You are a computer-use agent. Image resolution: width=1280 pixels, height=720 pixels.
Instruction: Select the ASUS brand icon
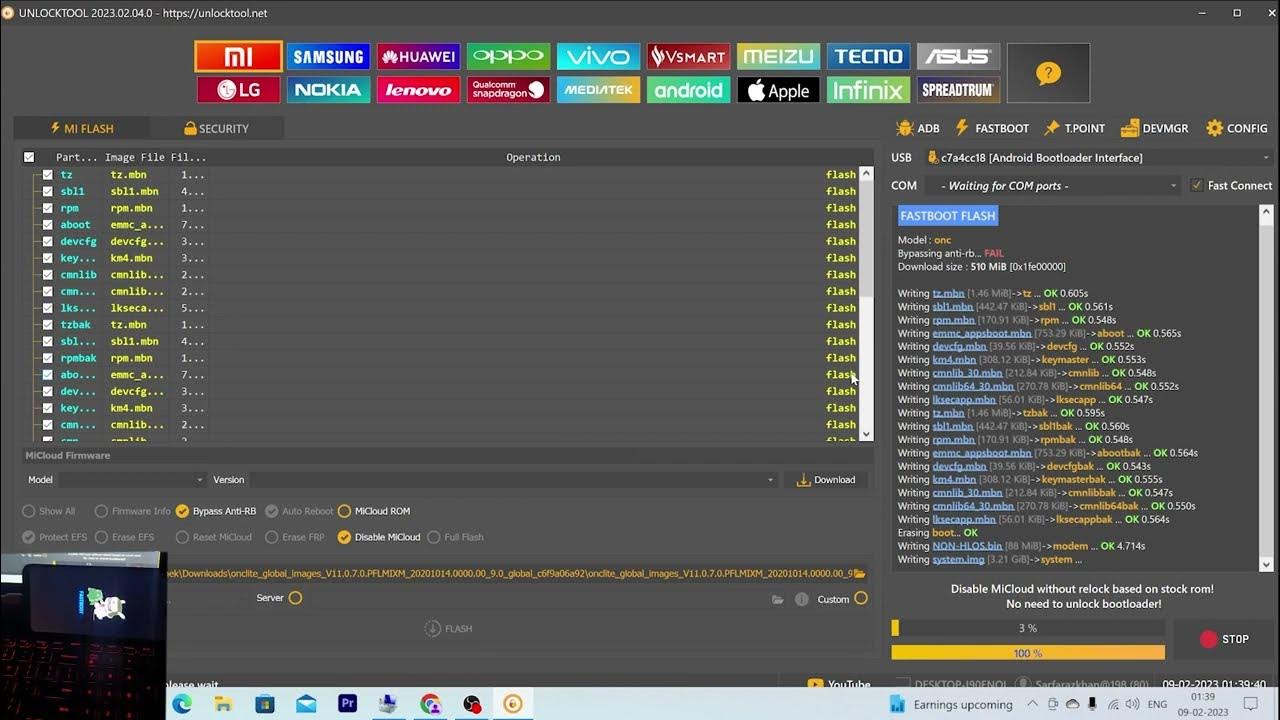958,56
